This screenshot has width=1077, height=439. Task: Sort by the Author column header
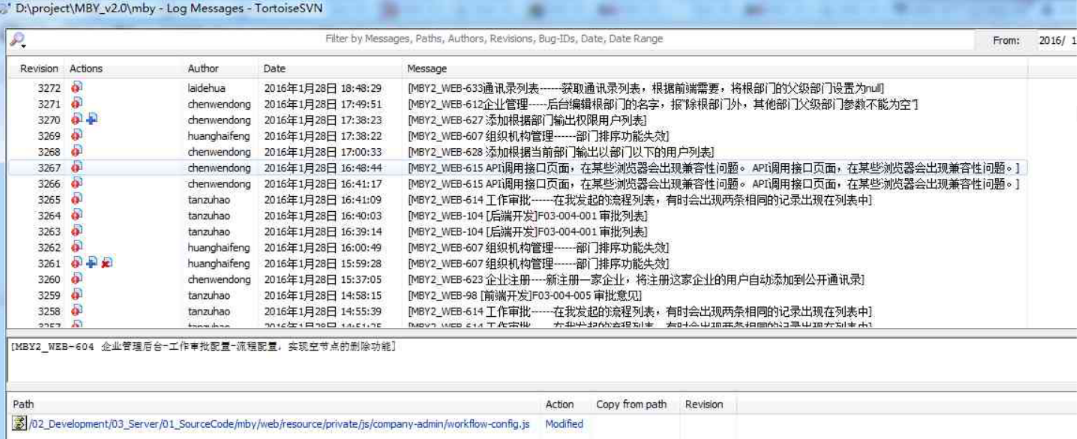[203, 69]
